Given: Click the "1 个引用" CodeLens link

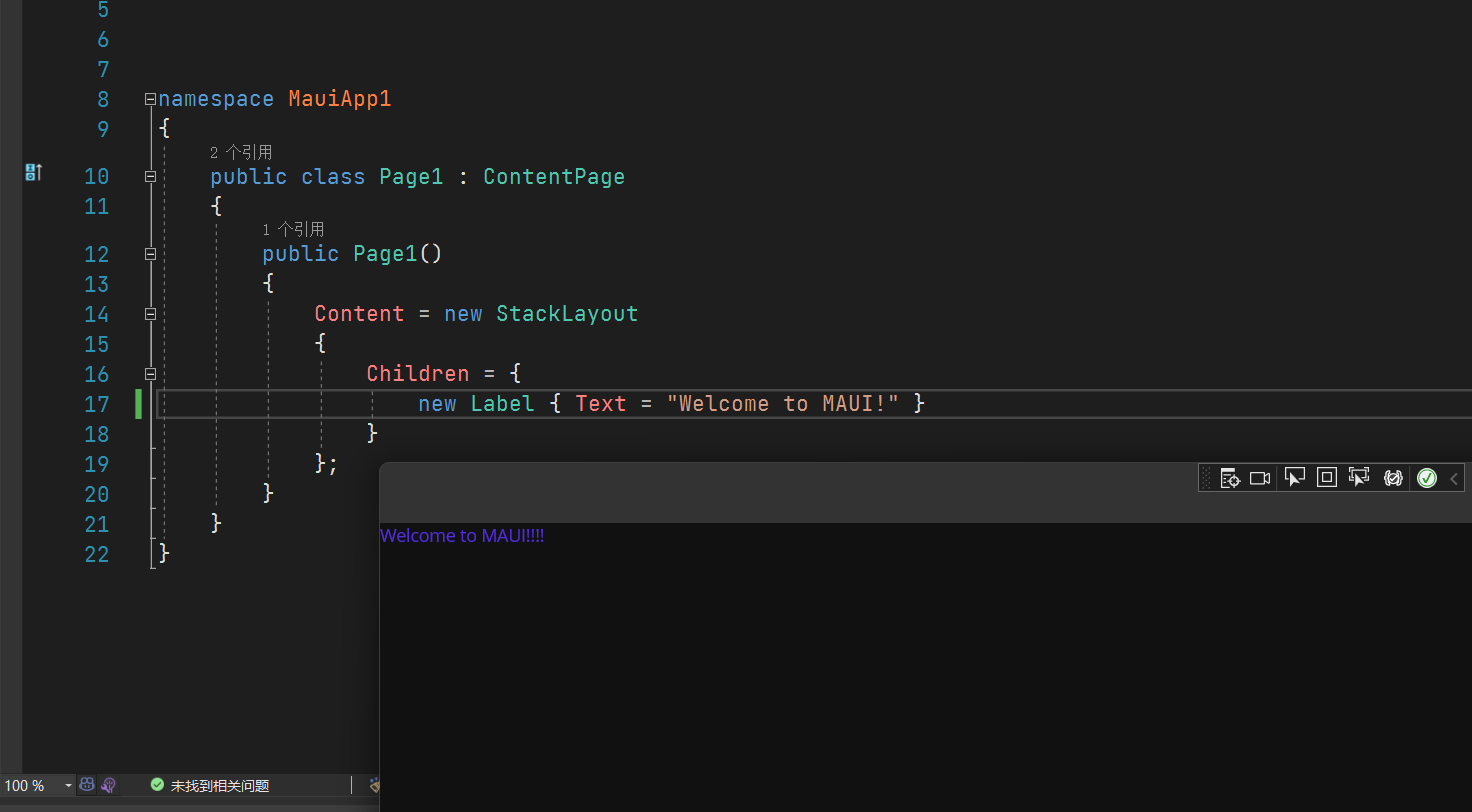Looking at the screenshot, I should point(292,228).
